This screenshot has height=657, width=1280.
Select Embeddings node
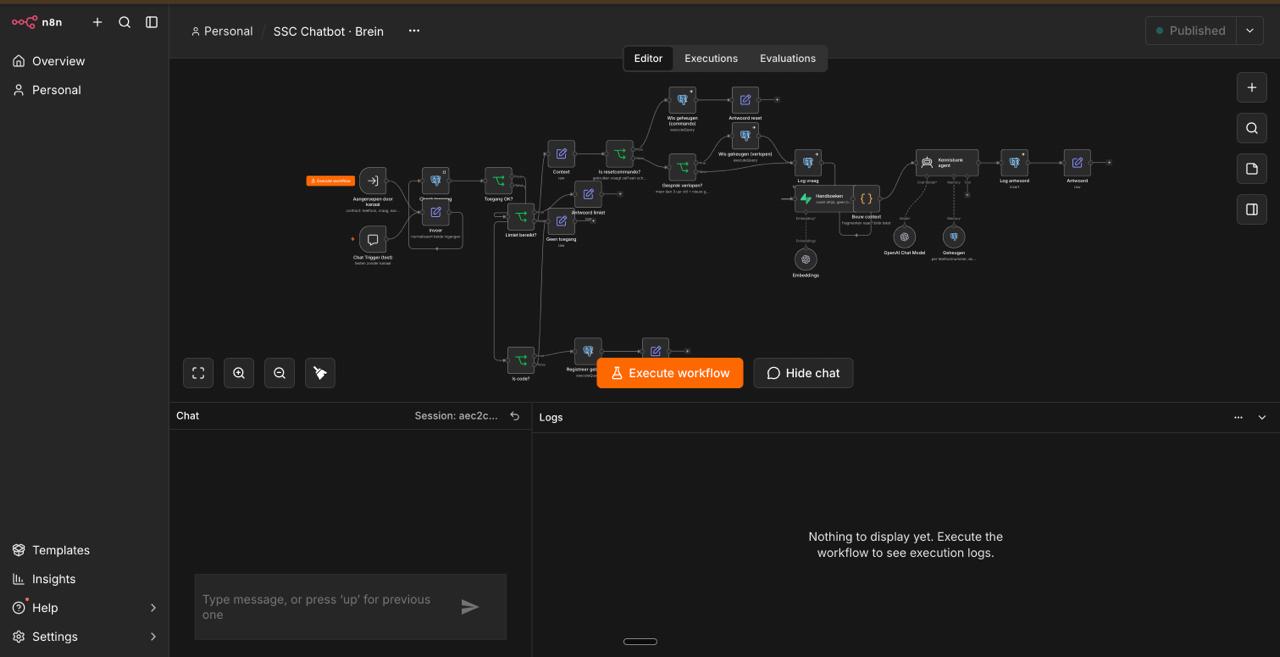point(805,260)
